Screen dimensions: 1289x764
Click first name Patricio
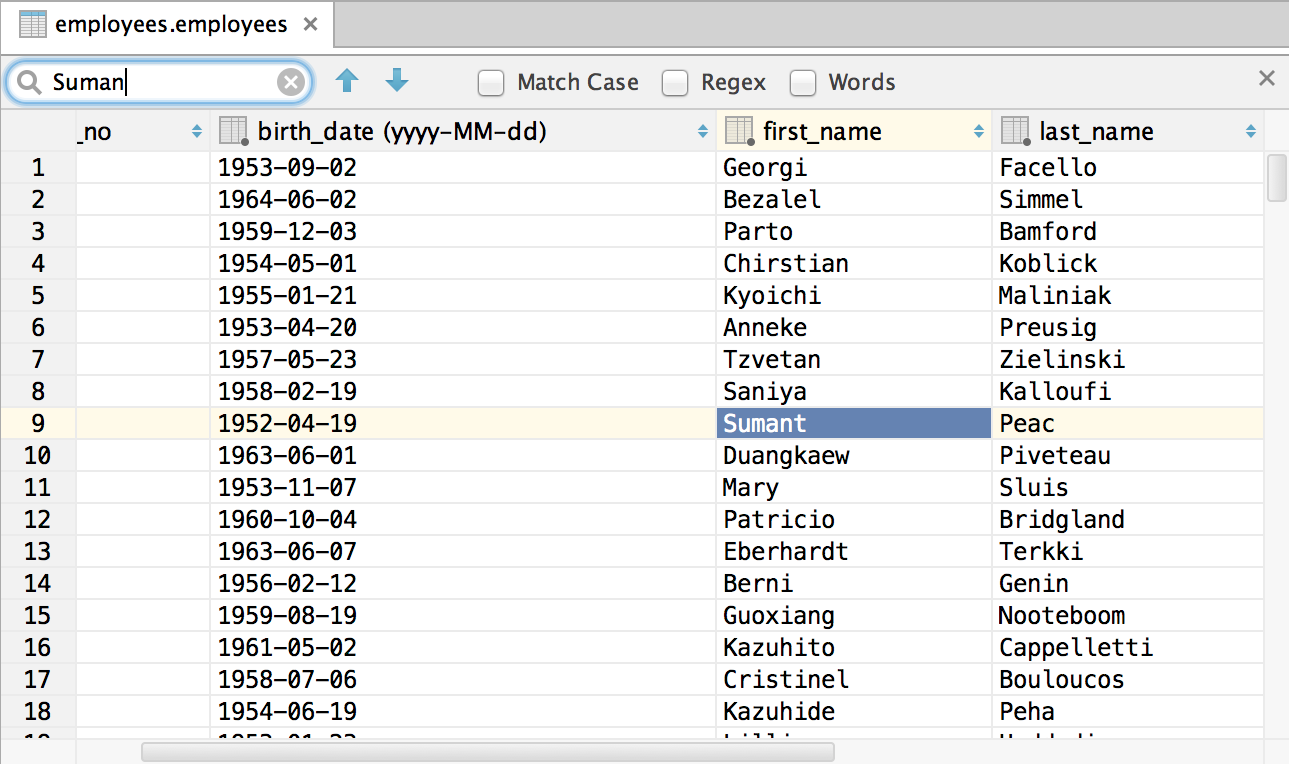(779, 519)
